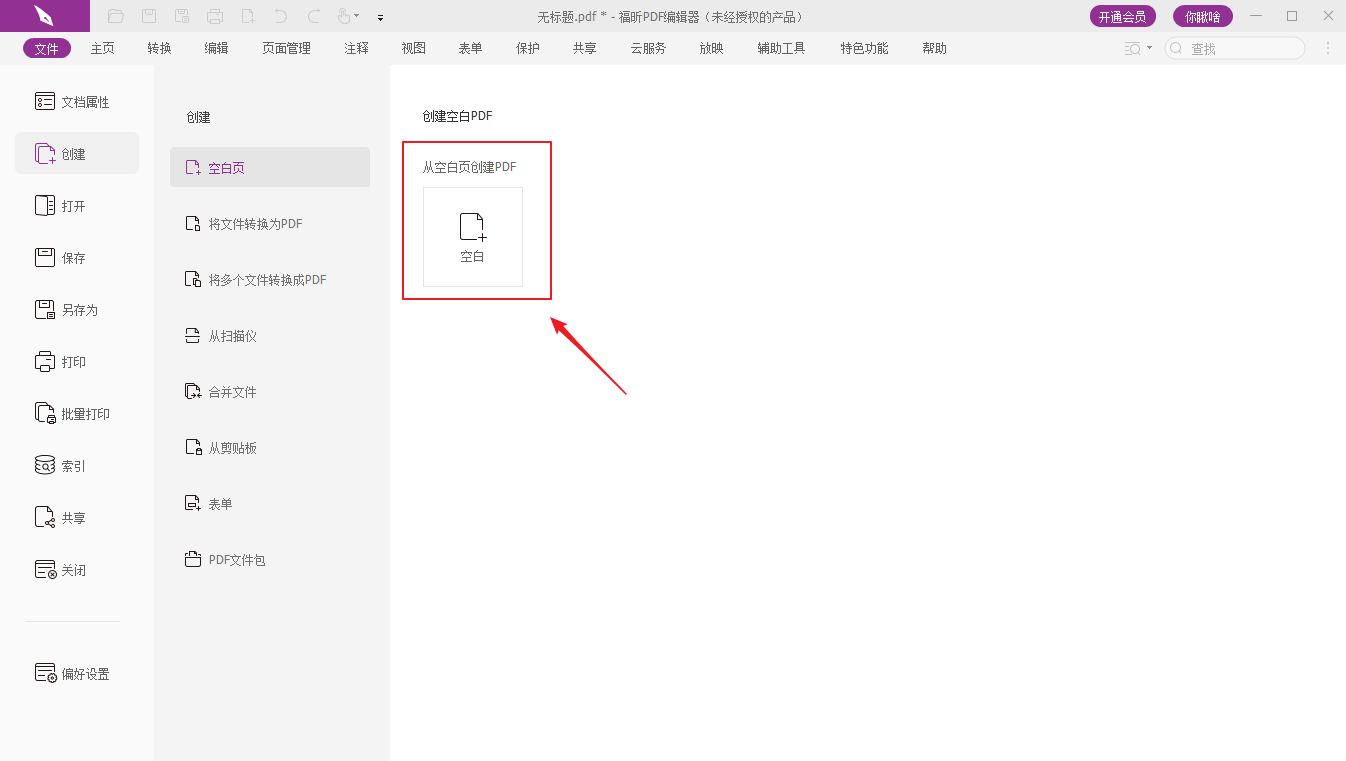Select 另存为 in the file sidebar
The width and height of the screenshot is (1346, 761).
[x=79, y=310]
